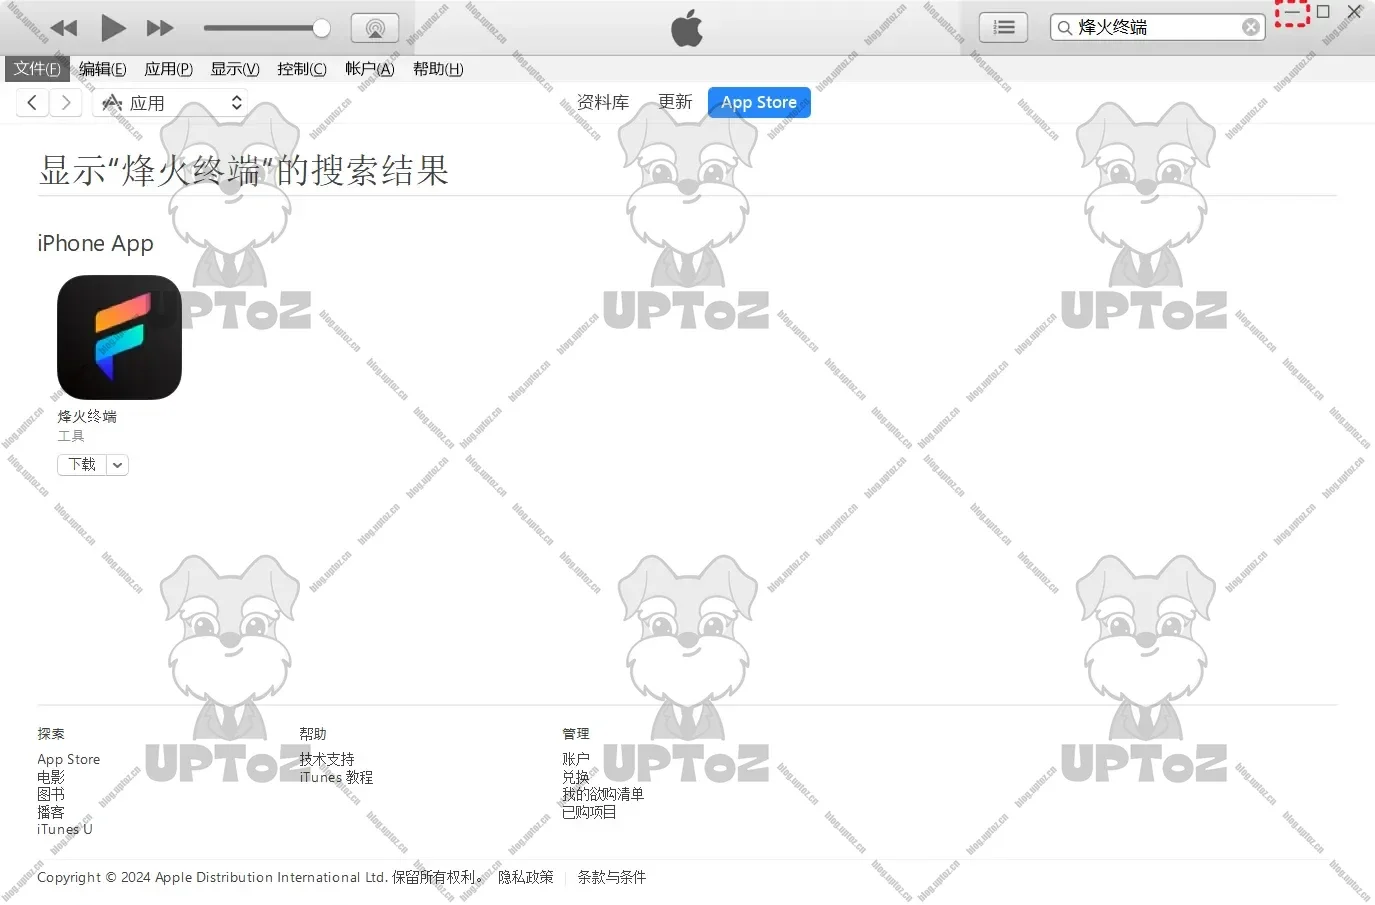Switch to the 资料库 tab

tap(603, 102)
